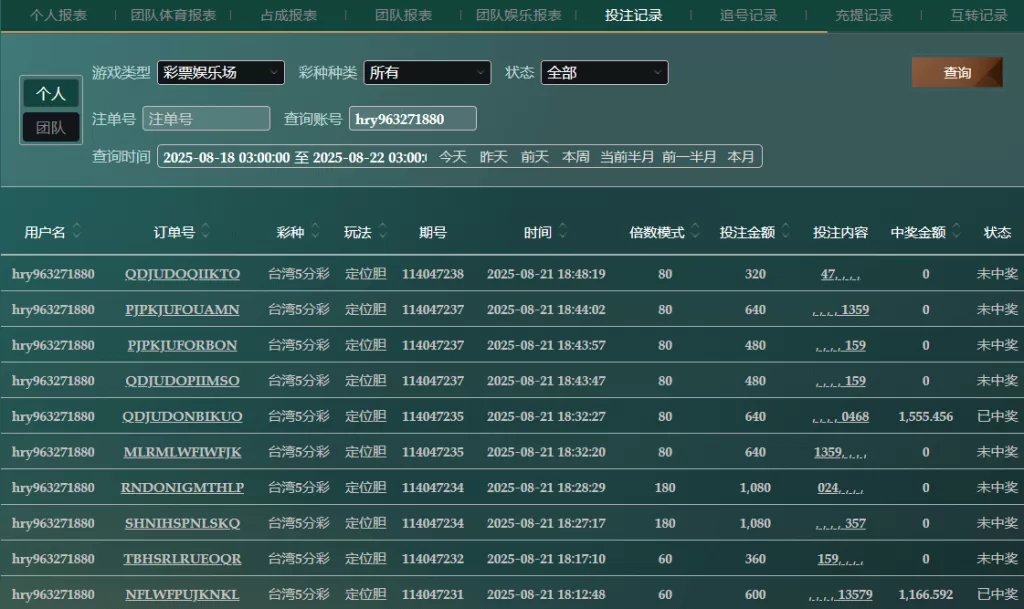Viewport: 1024px width, 609px height.
Task: View bet content 159 of 18:17:10 row
Action: click(840, 559)
